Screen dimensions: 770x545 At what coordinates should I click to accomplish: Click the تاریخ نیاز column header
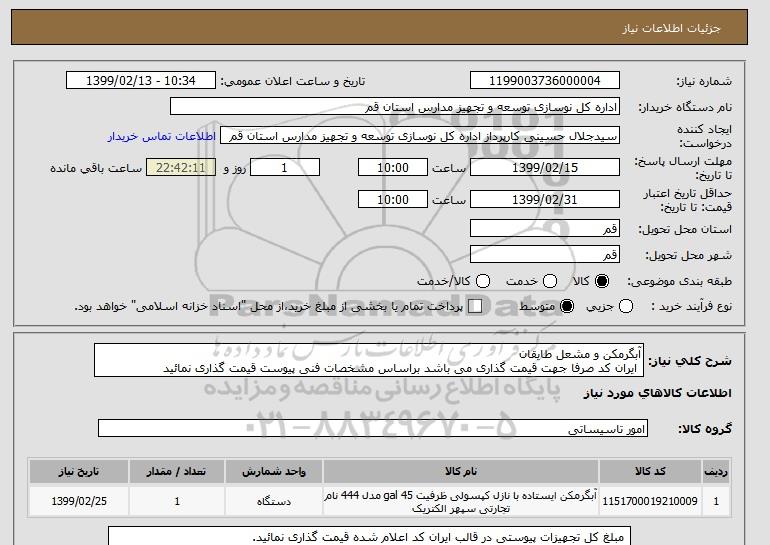79,471
